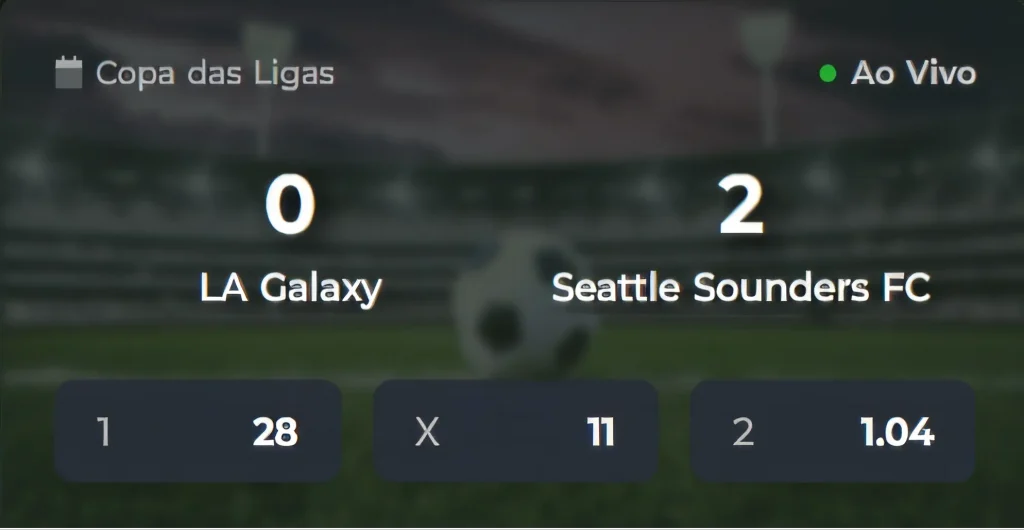Click the "1" label in home odds box

click(103, 433)
